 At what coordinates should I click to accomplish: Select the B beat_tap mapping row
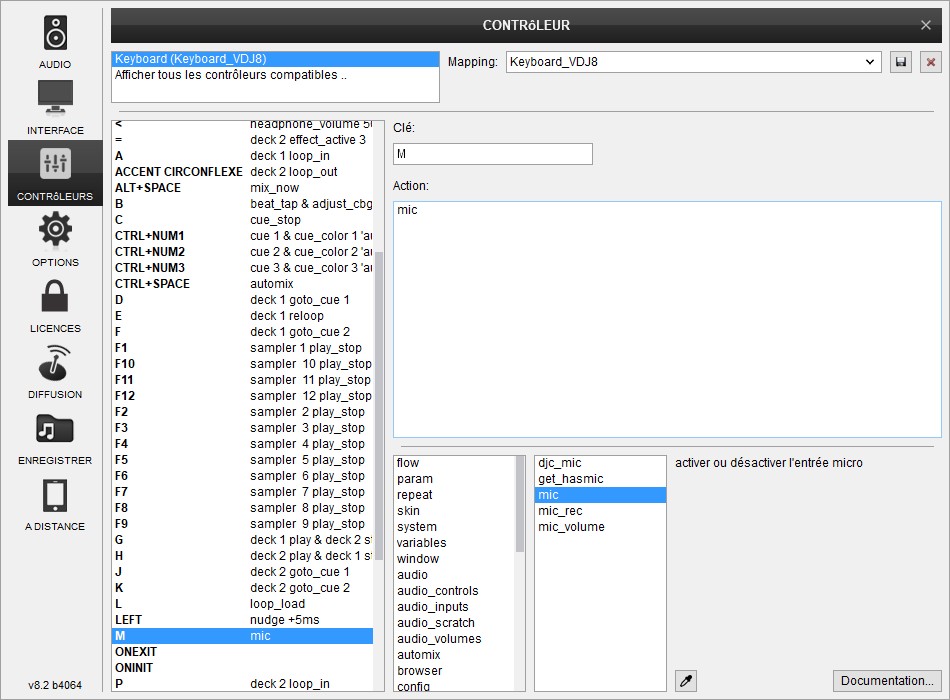243,204
